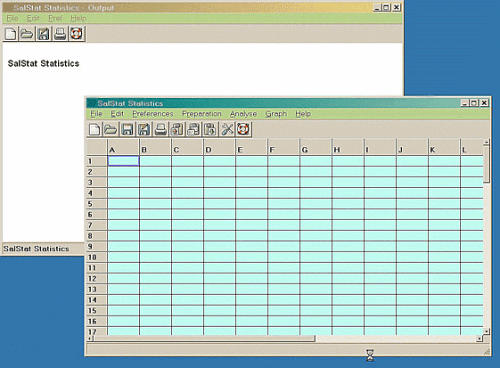Select column H header
The width and height of the screenshot is (500, 368).
pos(348,147)
